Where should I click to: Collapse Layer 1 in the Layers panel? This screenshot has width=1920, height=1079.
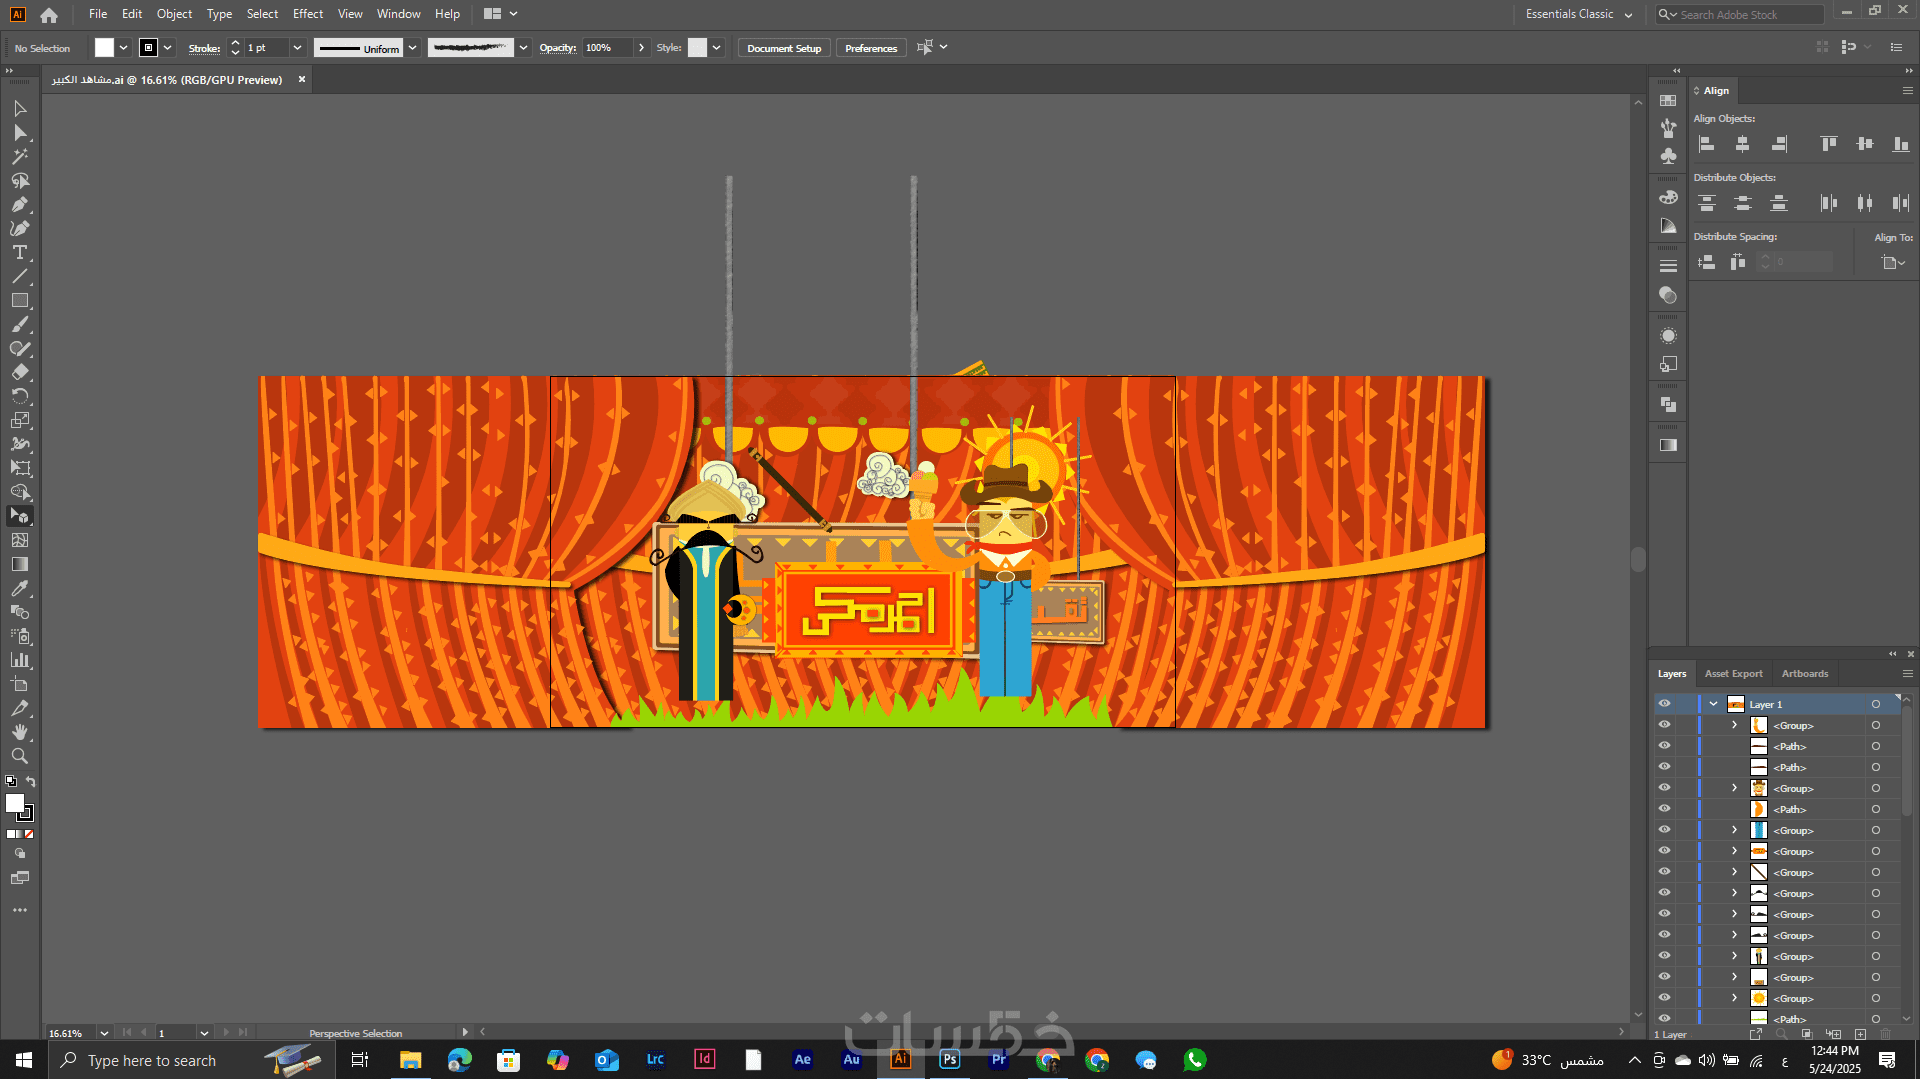point(1714,704)
